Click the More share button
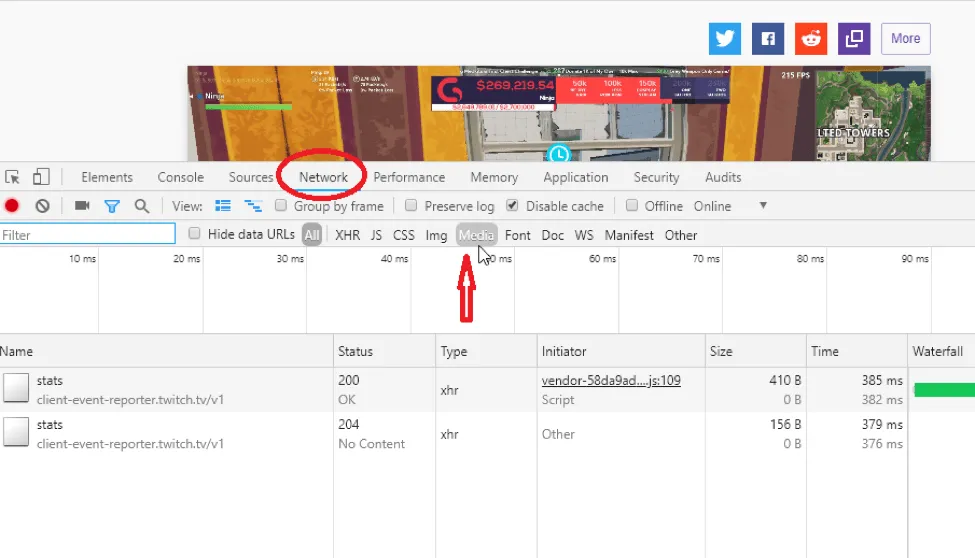 pyautogui.click(x=905, y=39)
